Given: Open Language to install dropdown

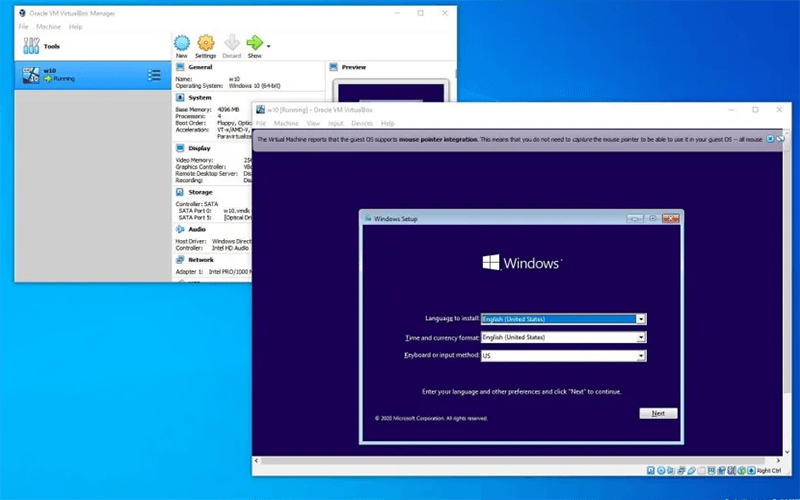Looking at the screenshot, I should (641, 319).
